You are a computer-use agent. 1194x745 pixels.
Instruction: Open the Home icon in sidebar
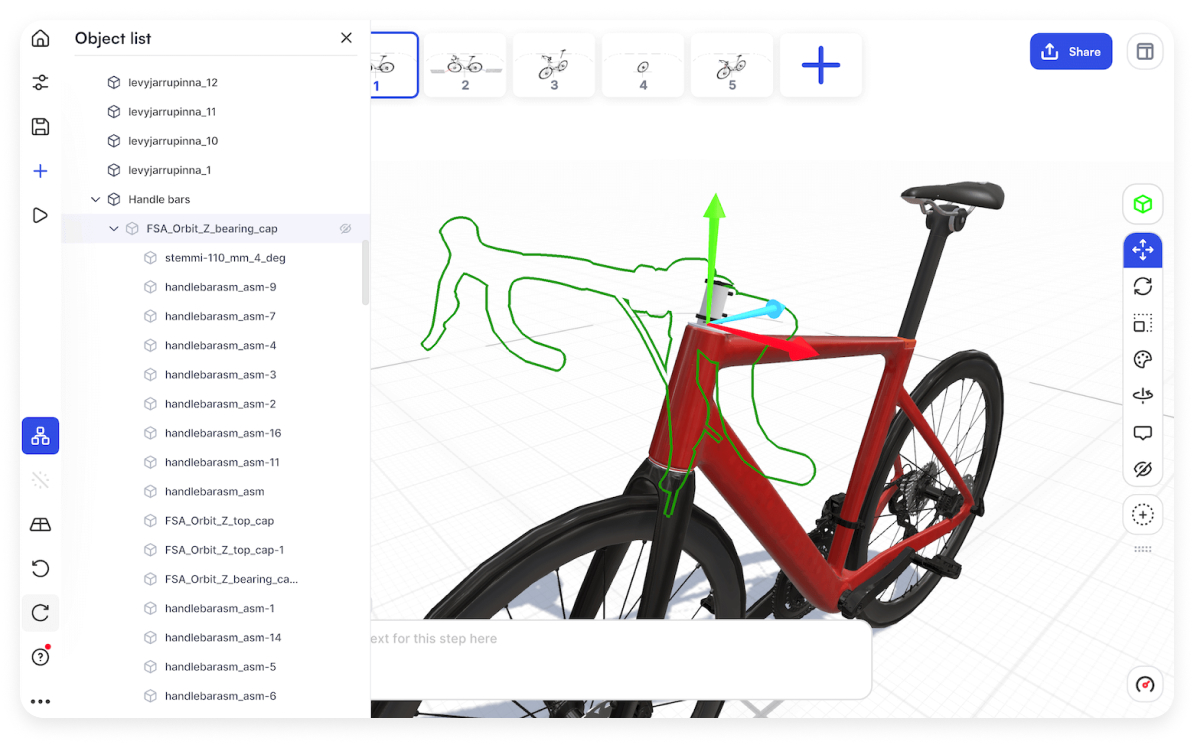(x=40, y=38)
